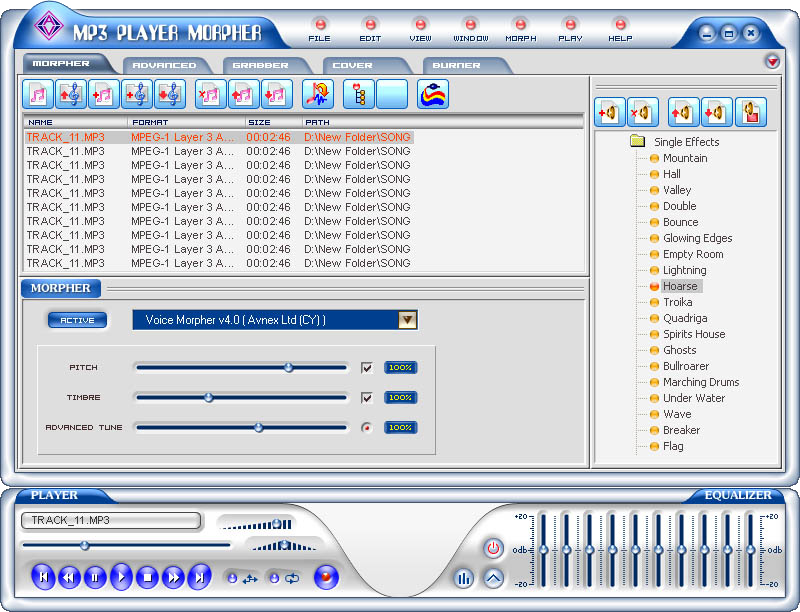Click the Timbre slider handle
This screenshot has width=800, height=612.
209,397
